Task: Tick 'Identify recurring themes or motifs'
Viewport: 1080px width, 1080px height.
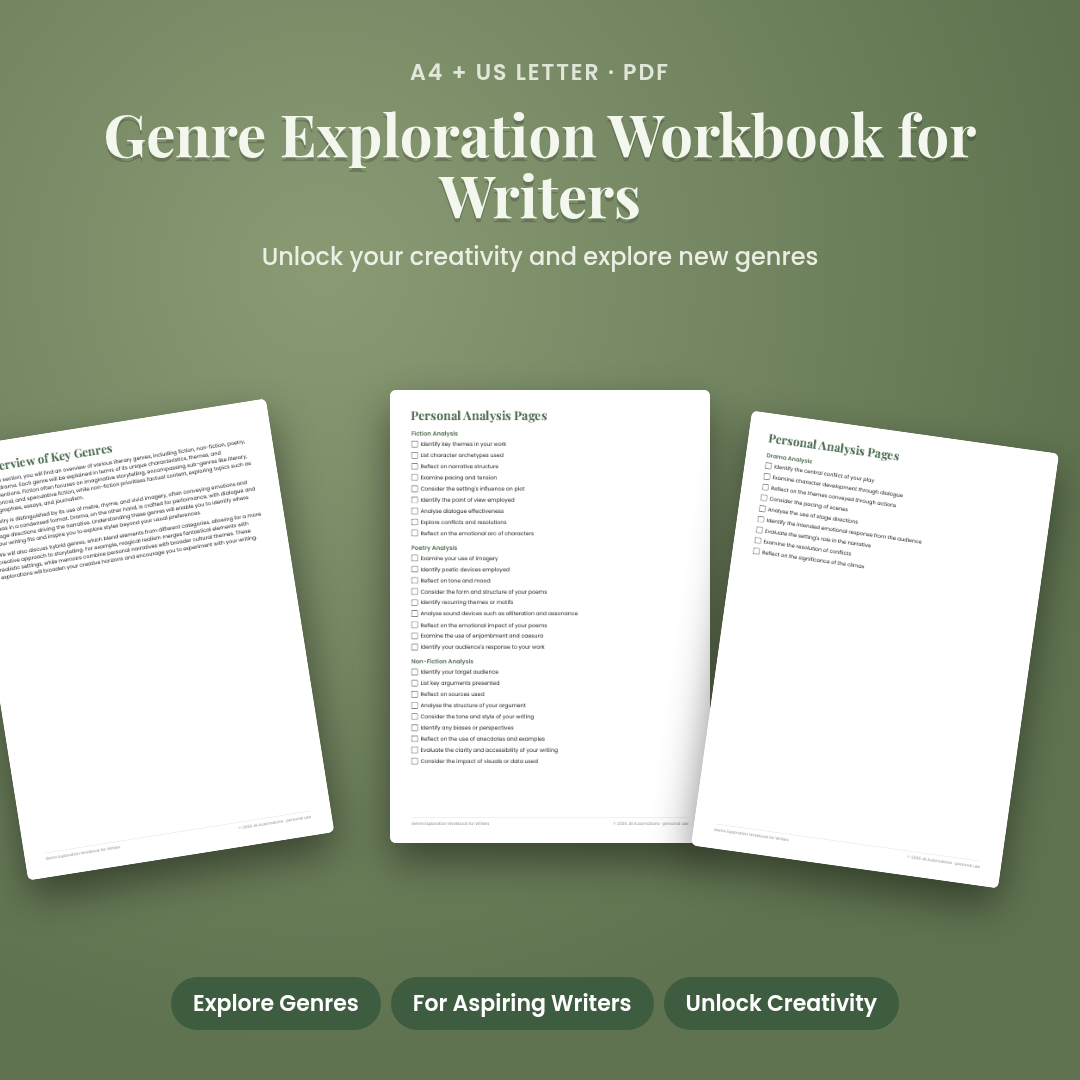Action: point(415,602)
